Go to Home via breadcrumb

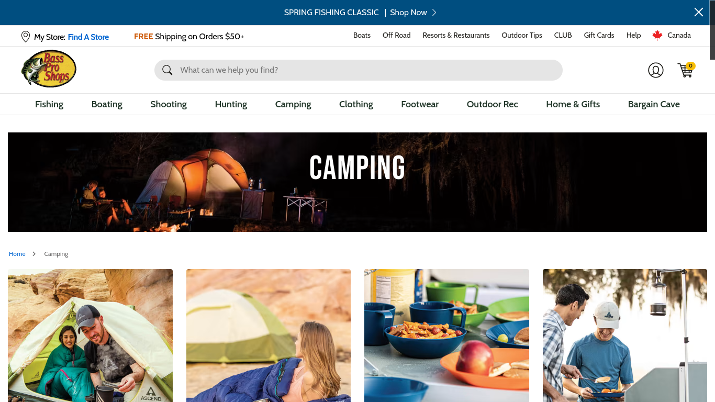coord(17,254)
